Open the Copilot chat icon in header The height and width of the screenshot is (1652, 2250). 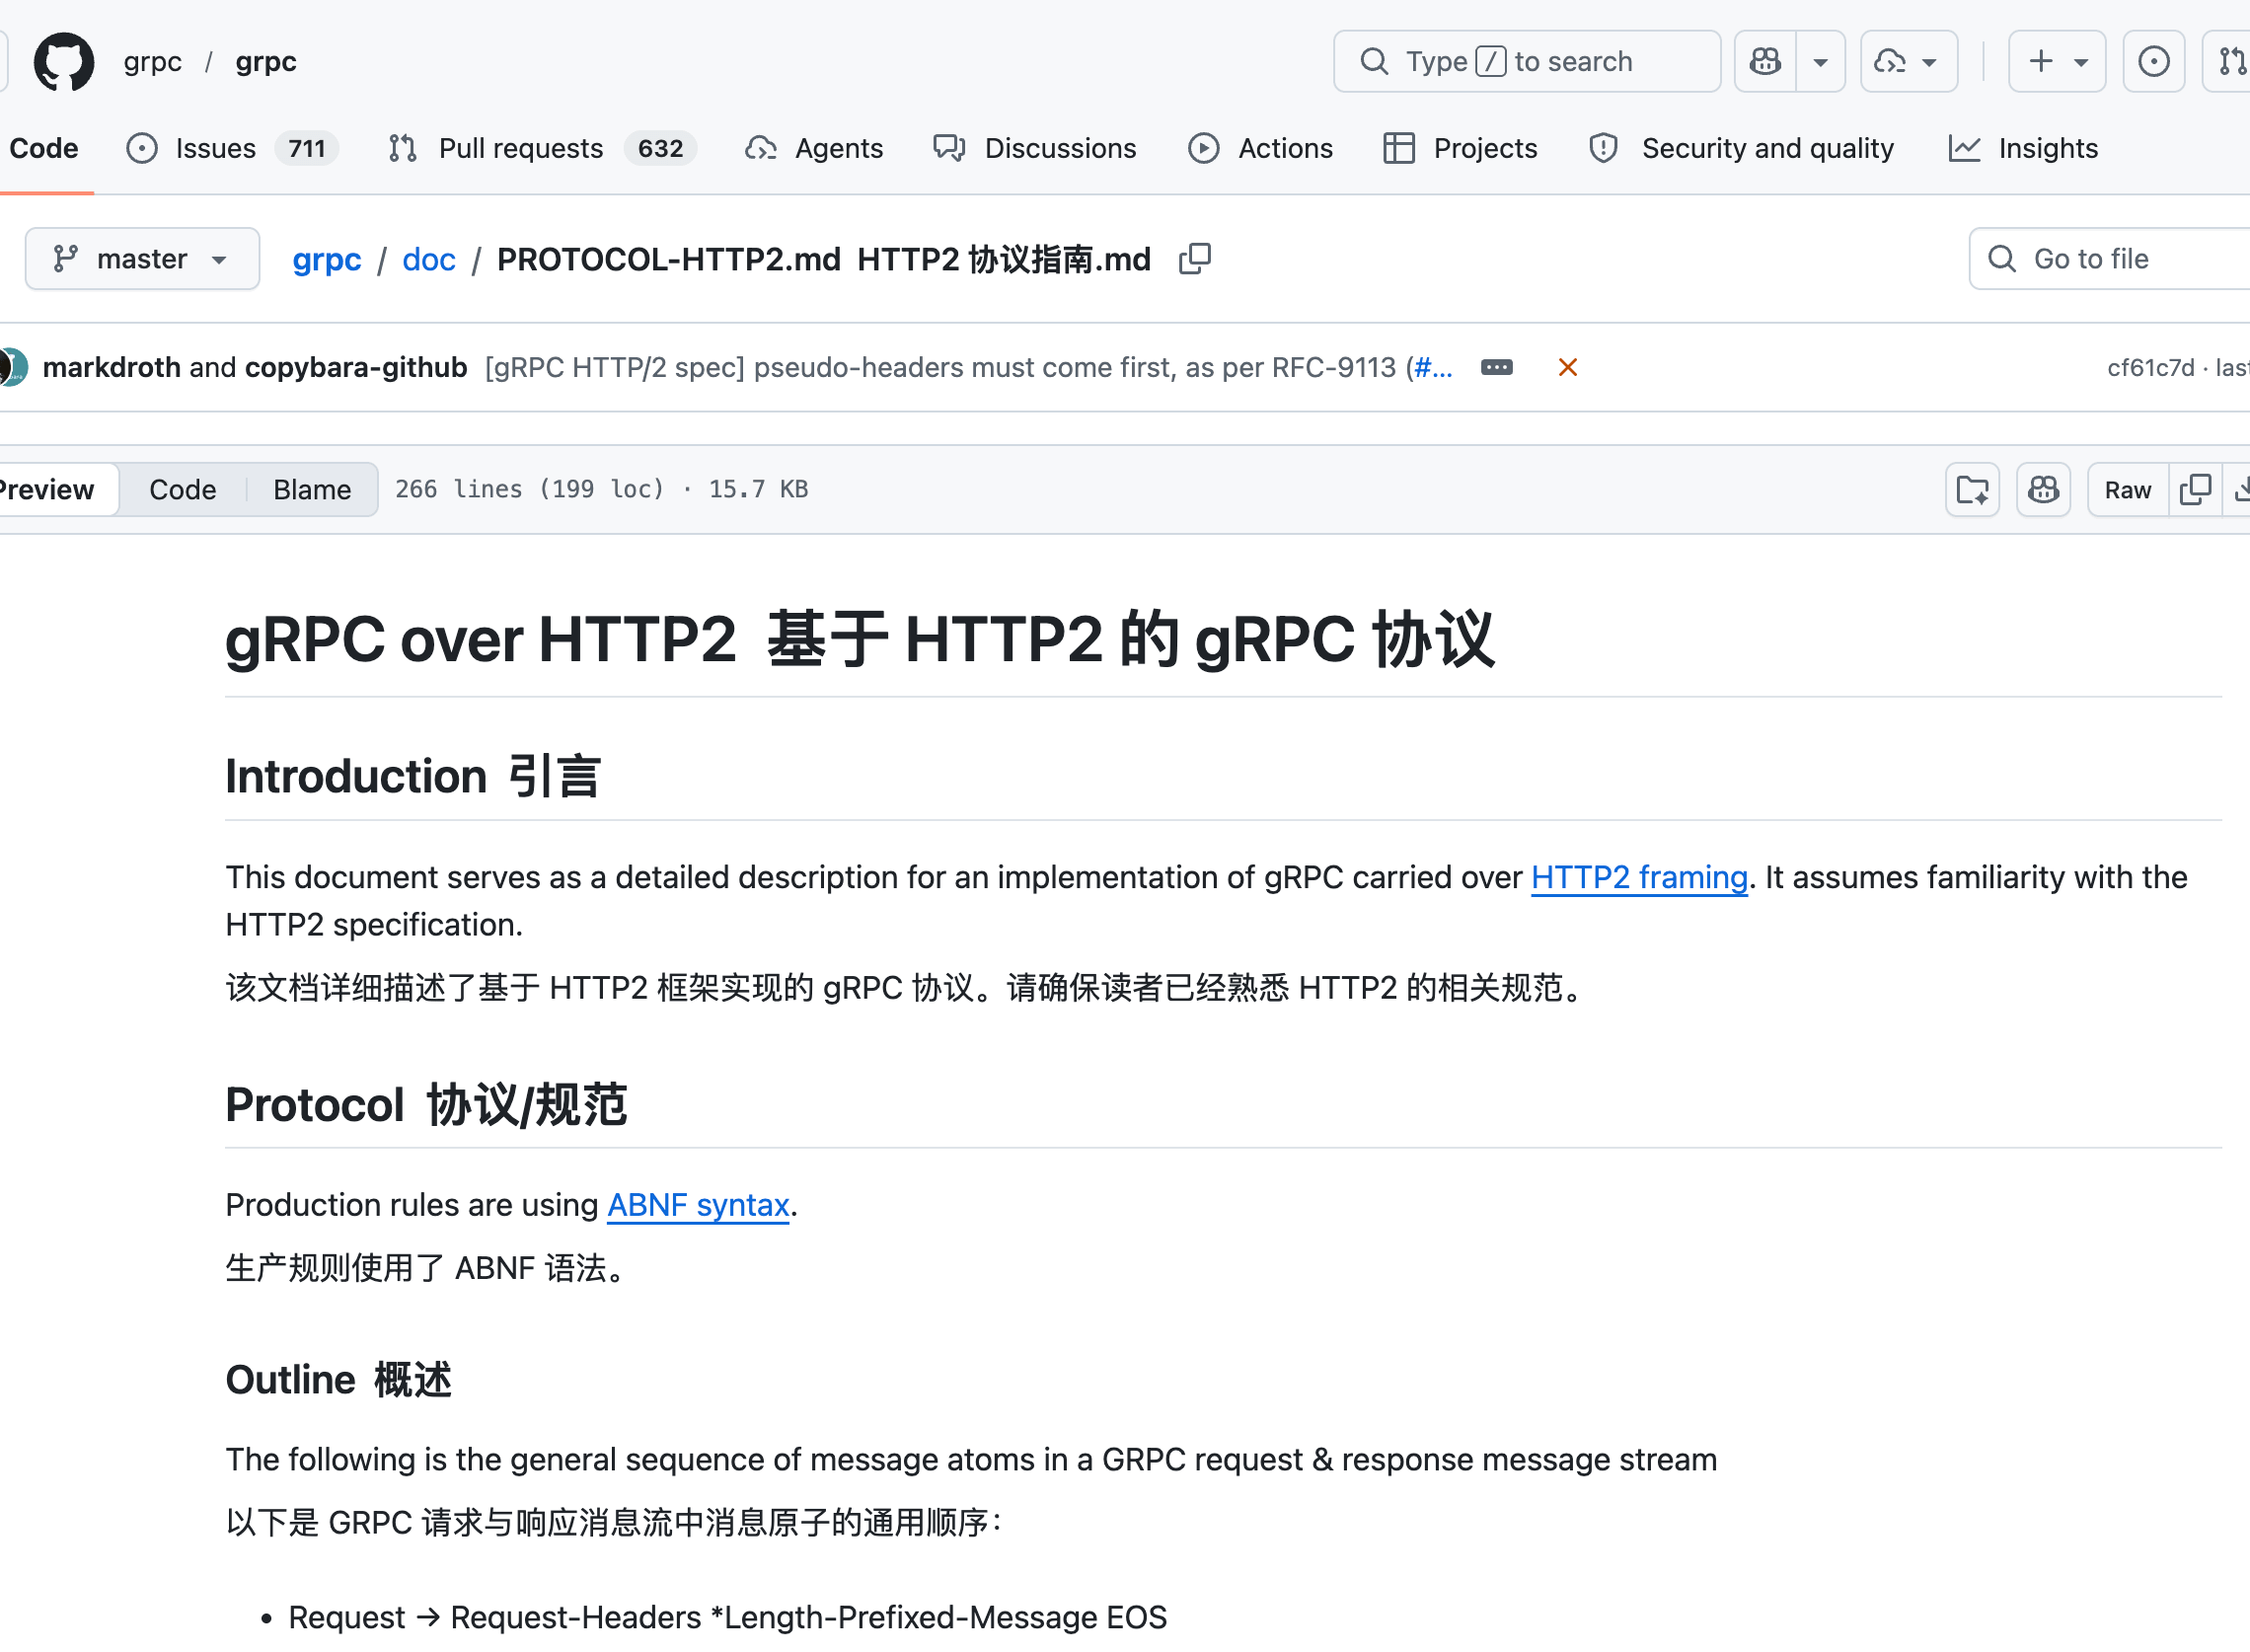(1766, 62)
